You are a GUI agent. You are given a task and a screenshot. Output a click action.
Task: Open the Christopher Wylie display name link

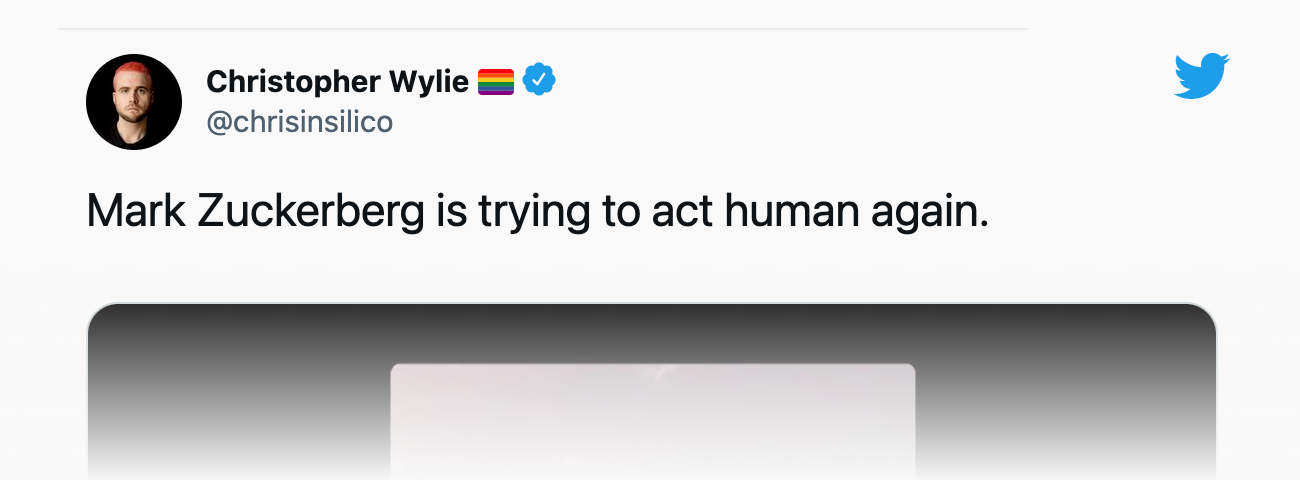[x=337, y=81]
